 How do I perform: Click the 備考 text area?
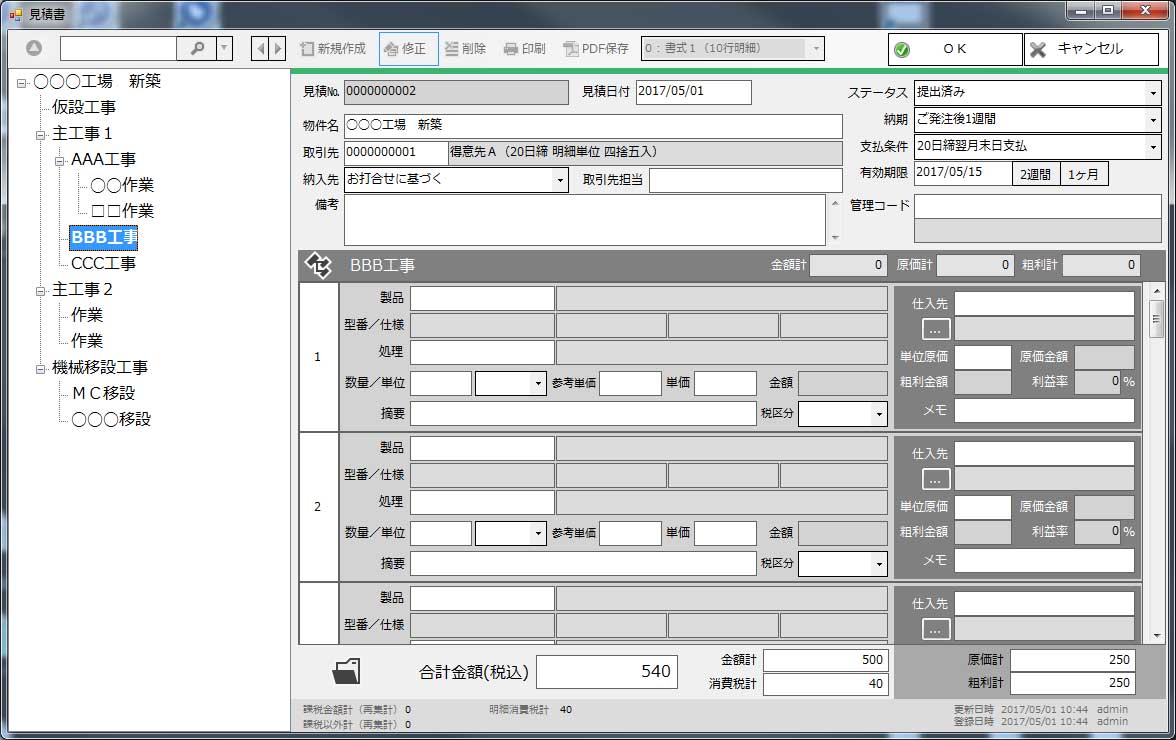point(585,220)
